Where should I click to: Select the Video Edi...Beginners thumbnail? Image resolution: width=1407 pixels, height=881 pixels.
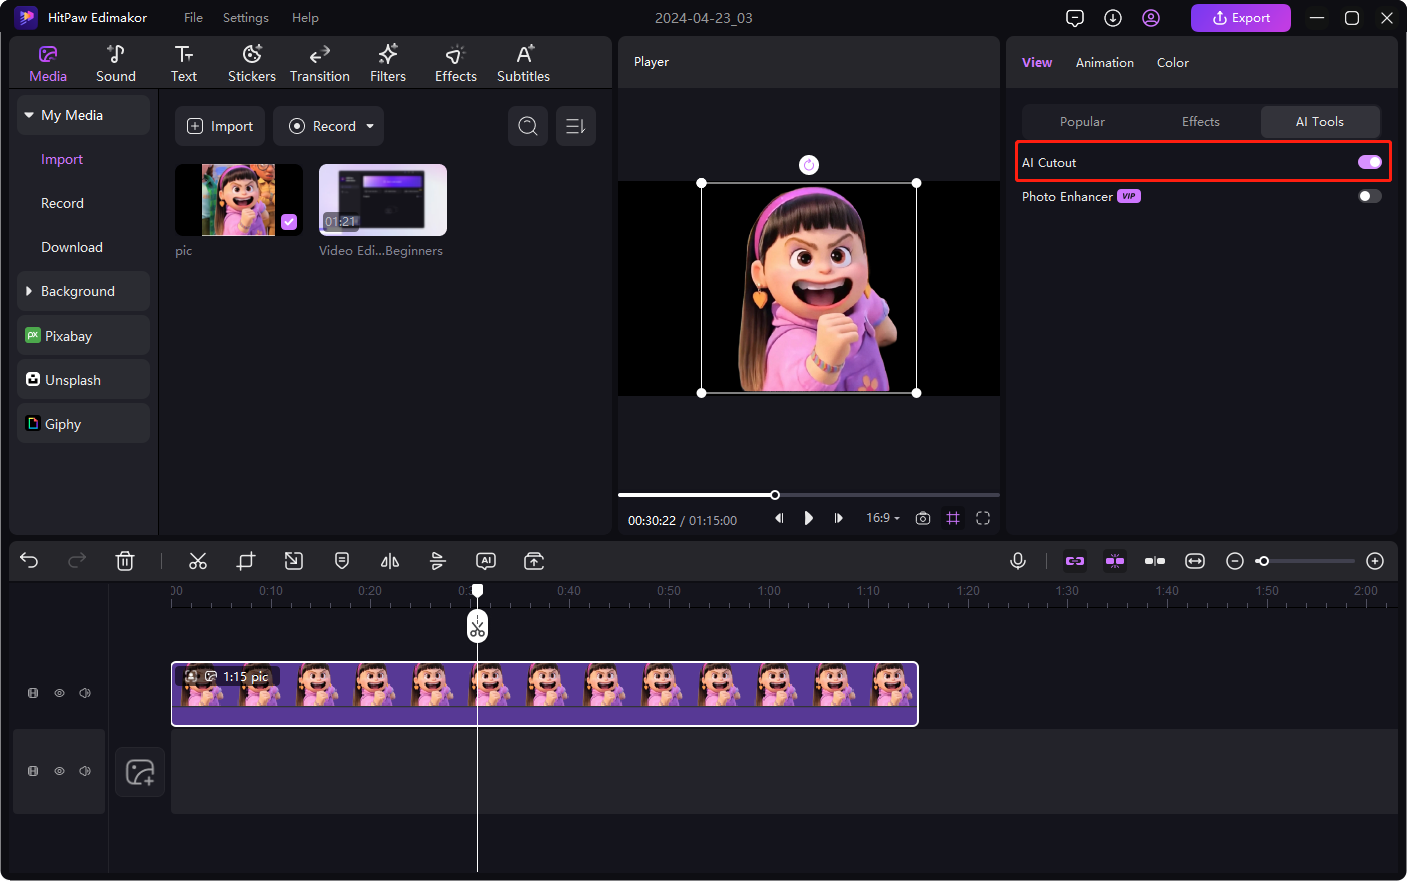[382, 200]
